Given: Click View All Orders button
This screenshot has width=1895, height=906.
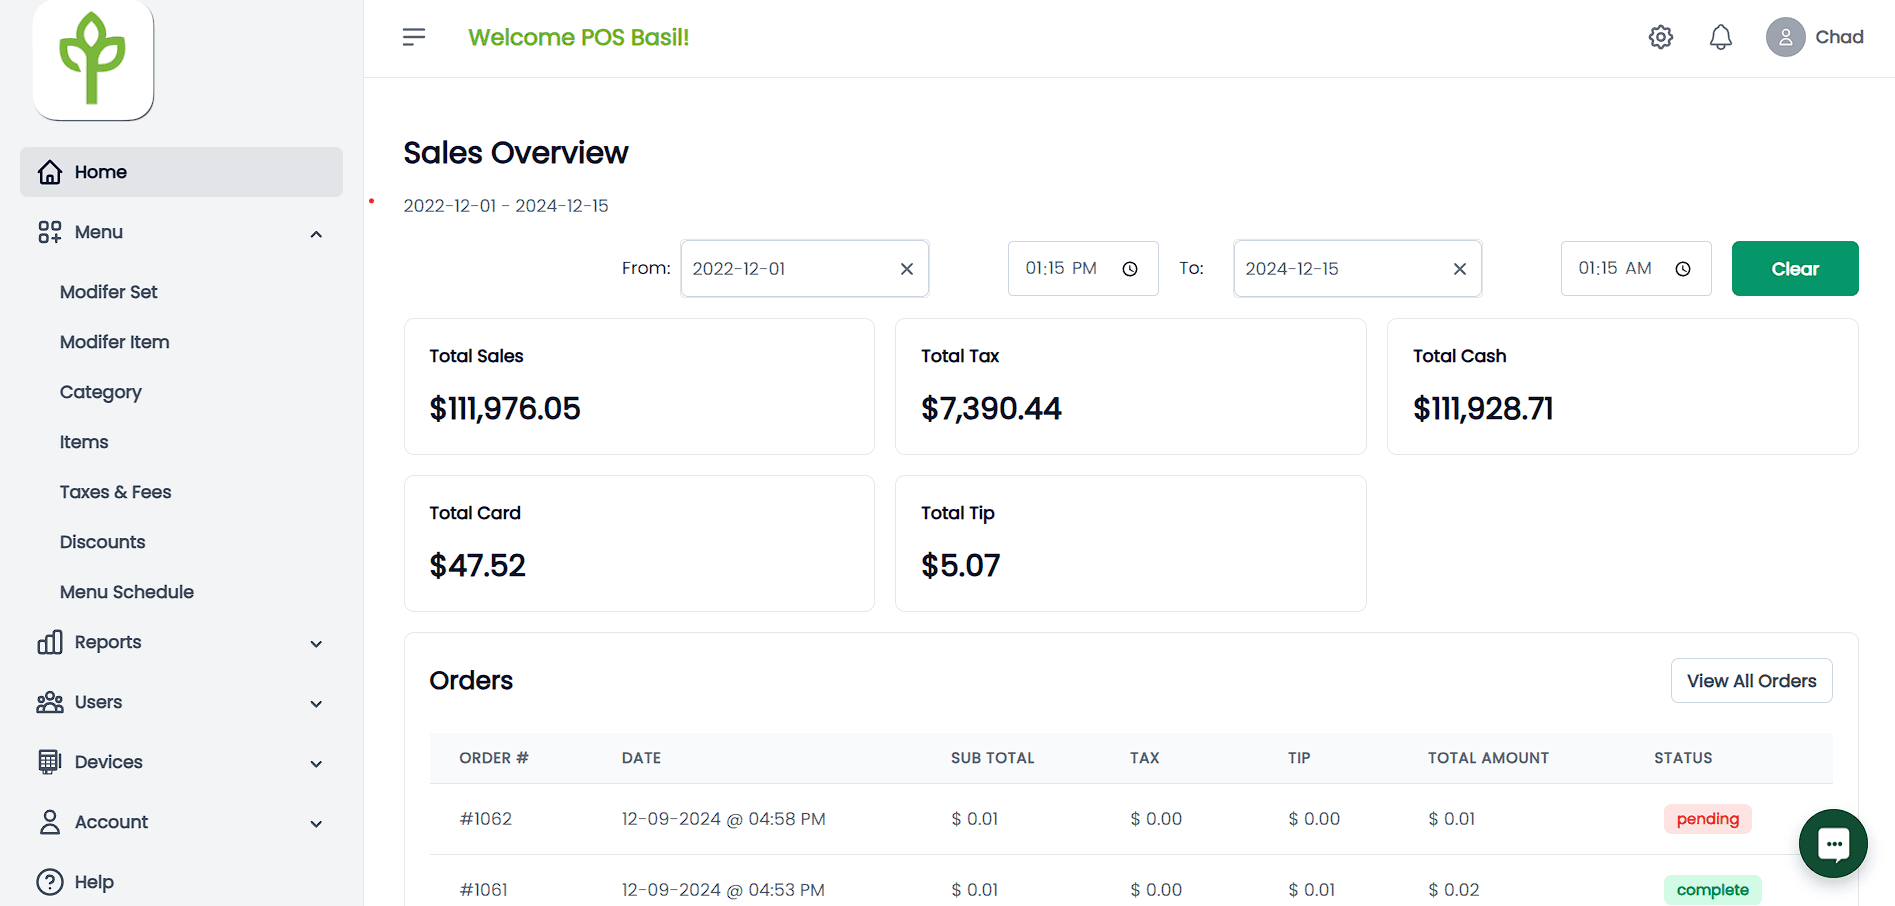Looking at the screenshot, I should [1751, 681].
